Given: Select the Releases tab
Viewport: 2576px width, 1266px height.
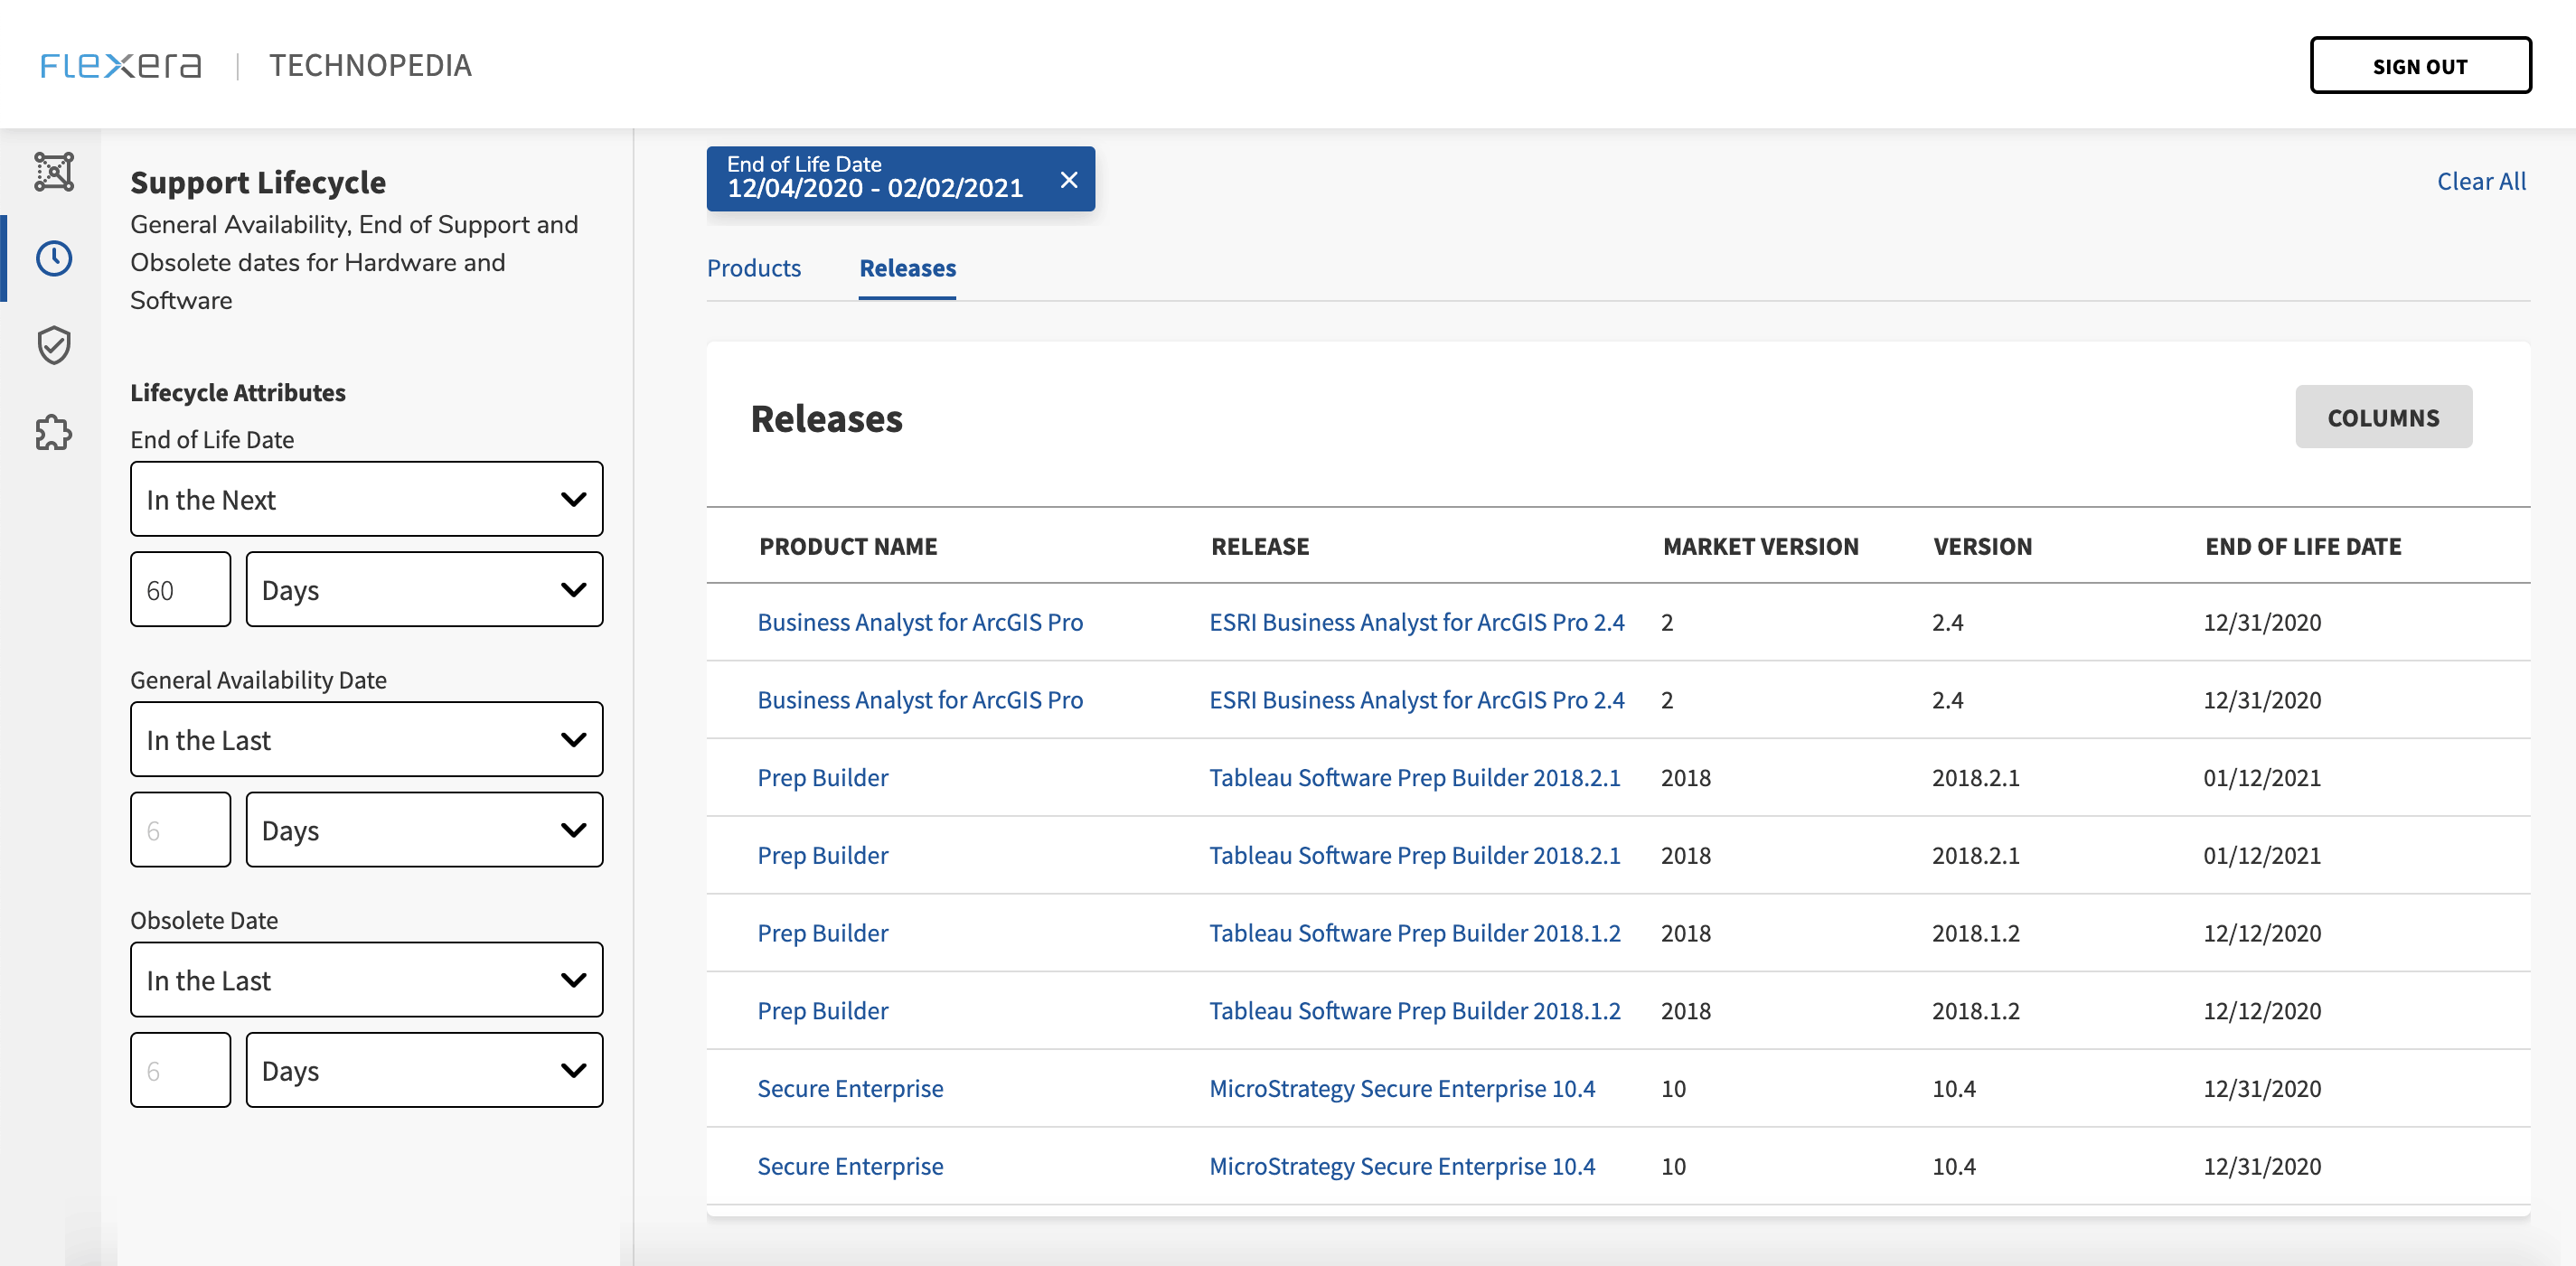Looking at the screenshot, I should (907, 268).
